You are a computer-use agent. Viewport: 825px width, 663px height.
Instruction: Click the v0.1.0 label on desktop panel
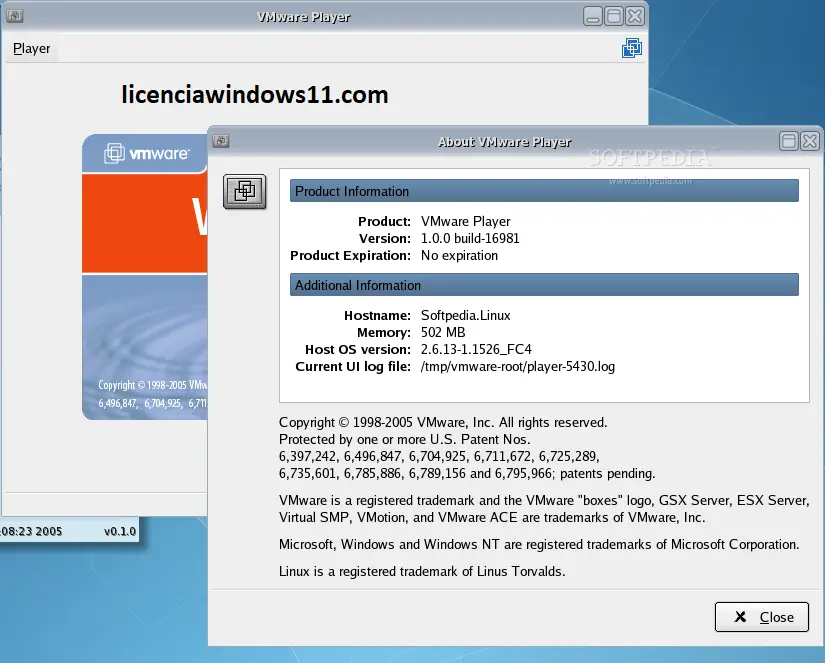coord(120,531)
